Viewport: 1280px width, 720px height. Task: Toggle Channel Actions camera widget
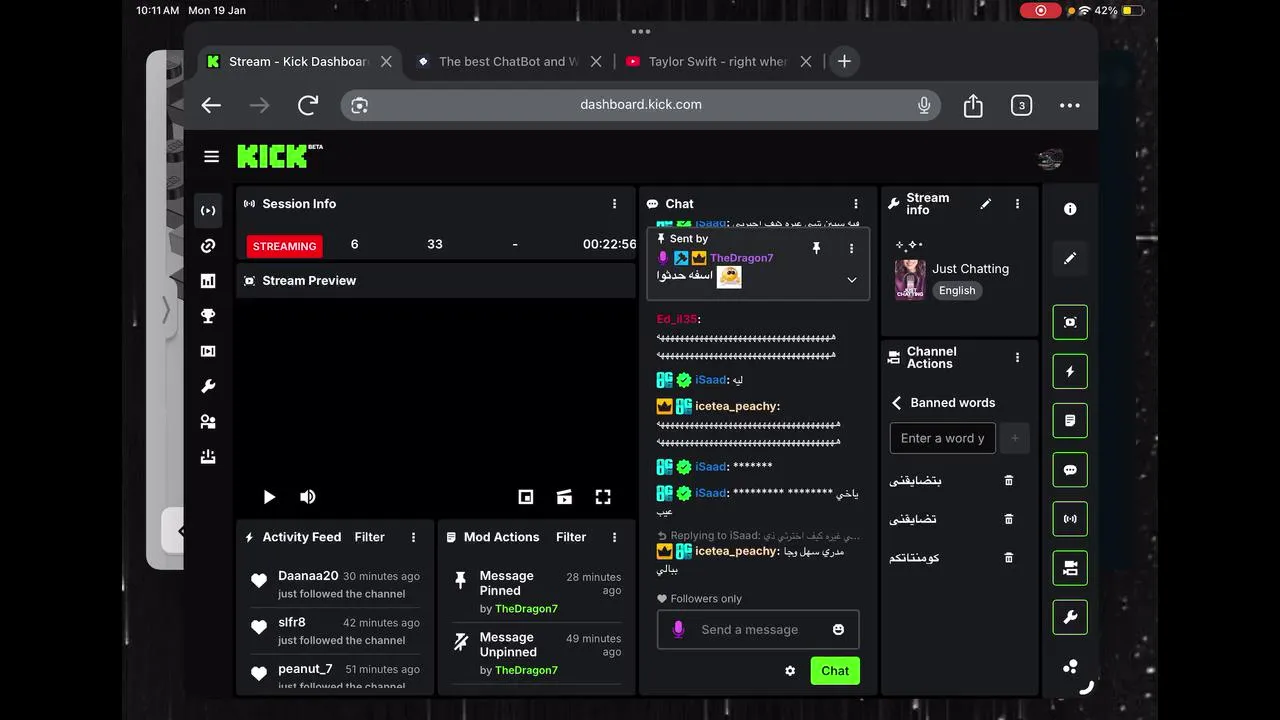pos(1070,568)
